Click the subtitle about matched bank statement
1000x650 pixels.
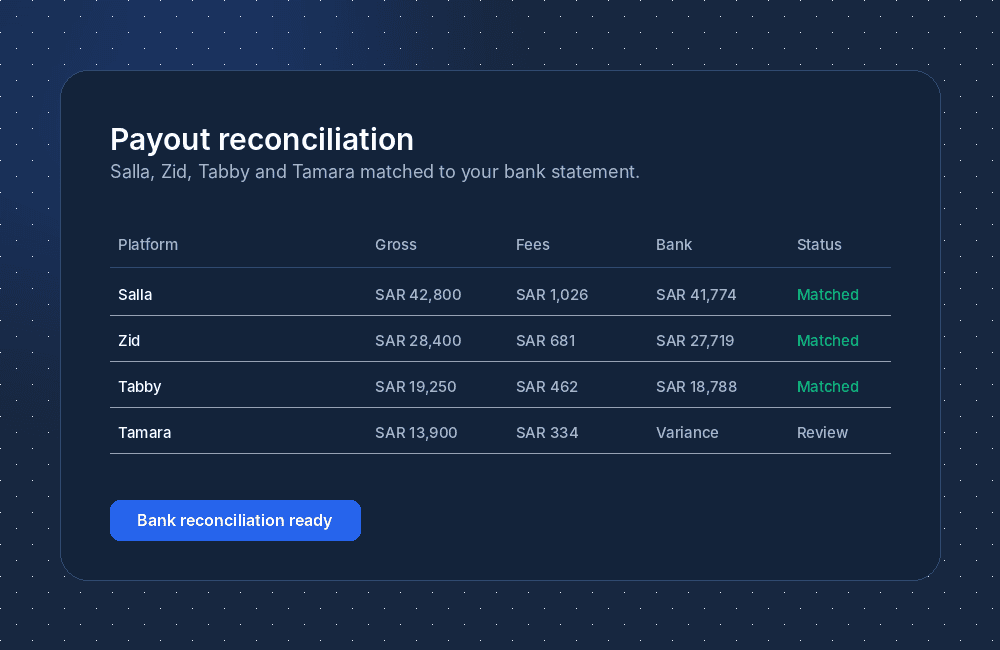[375, 172]
